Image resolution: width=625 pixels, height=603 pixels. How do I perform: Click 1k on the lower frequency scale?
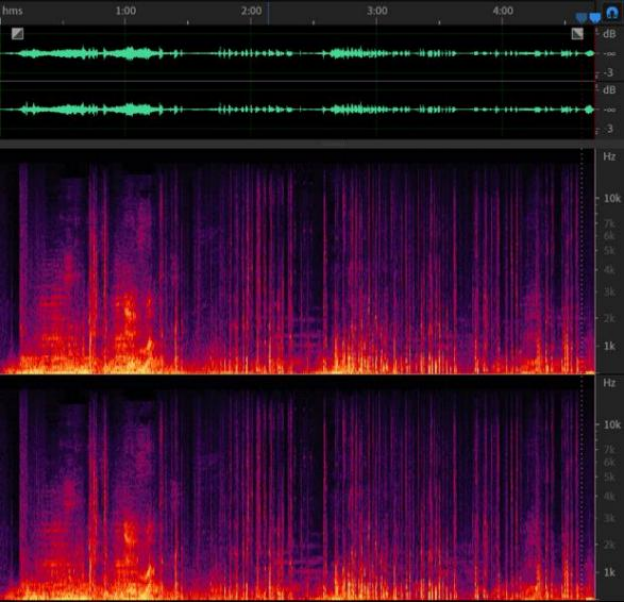coord(609,572)
